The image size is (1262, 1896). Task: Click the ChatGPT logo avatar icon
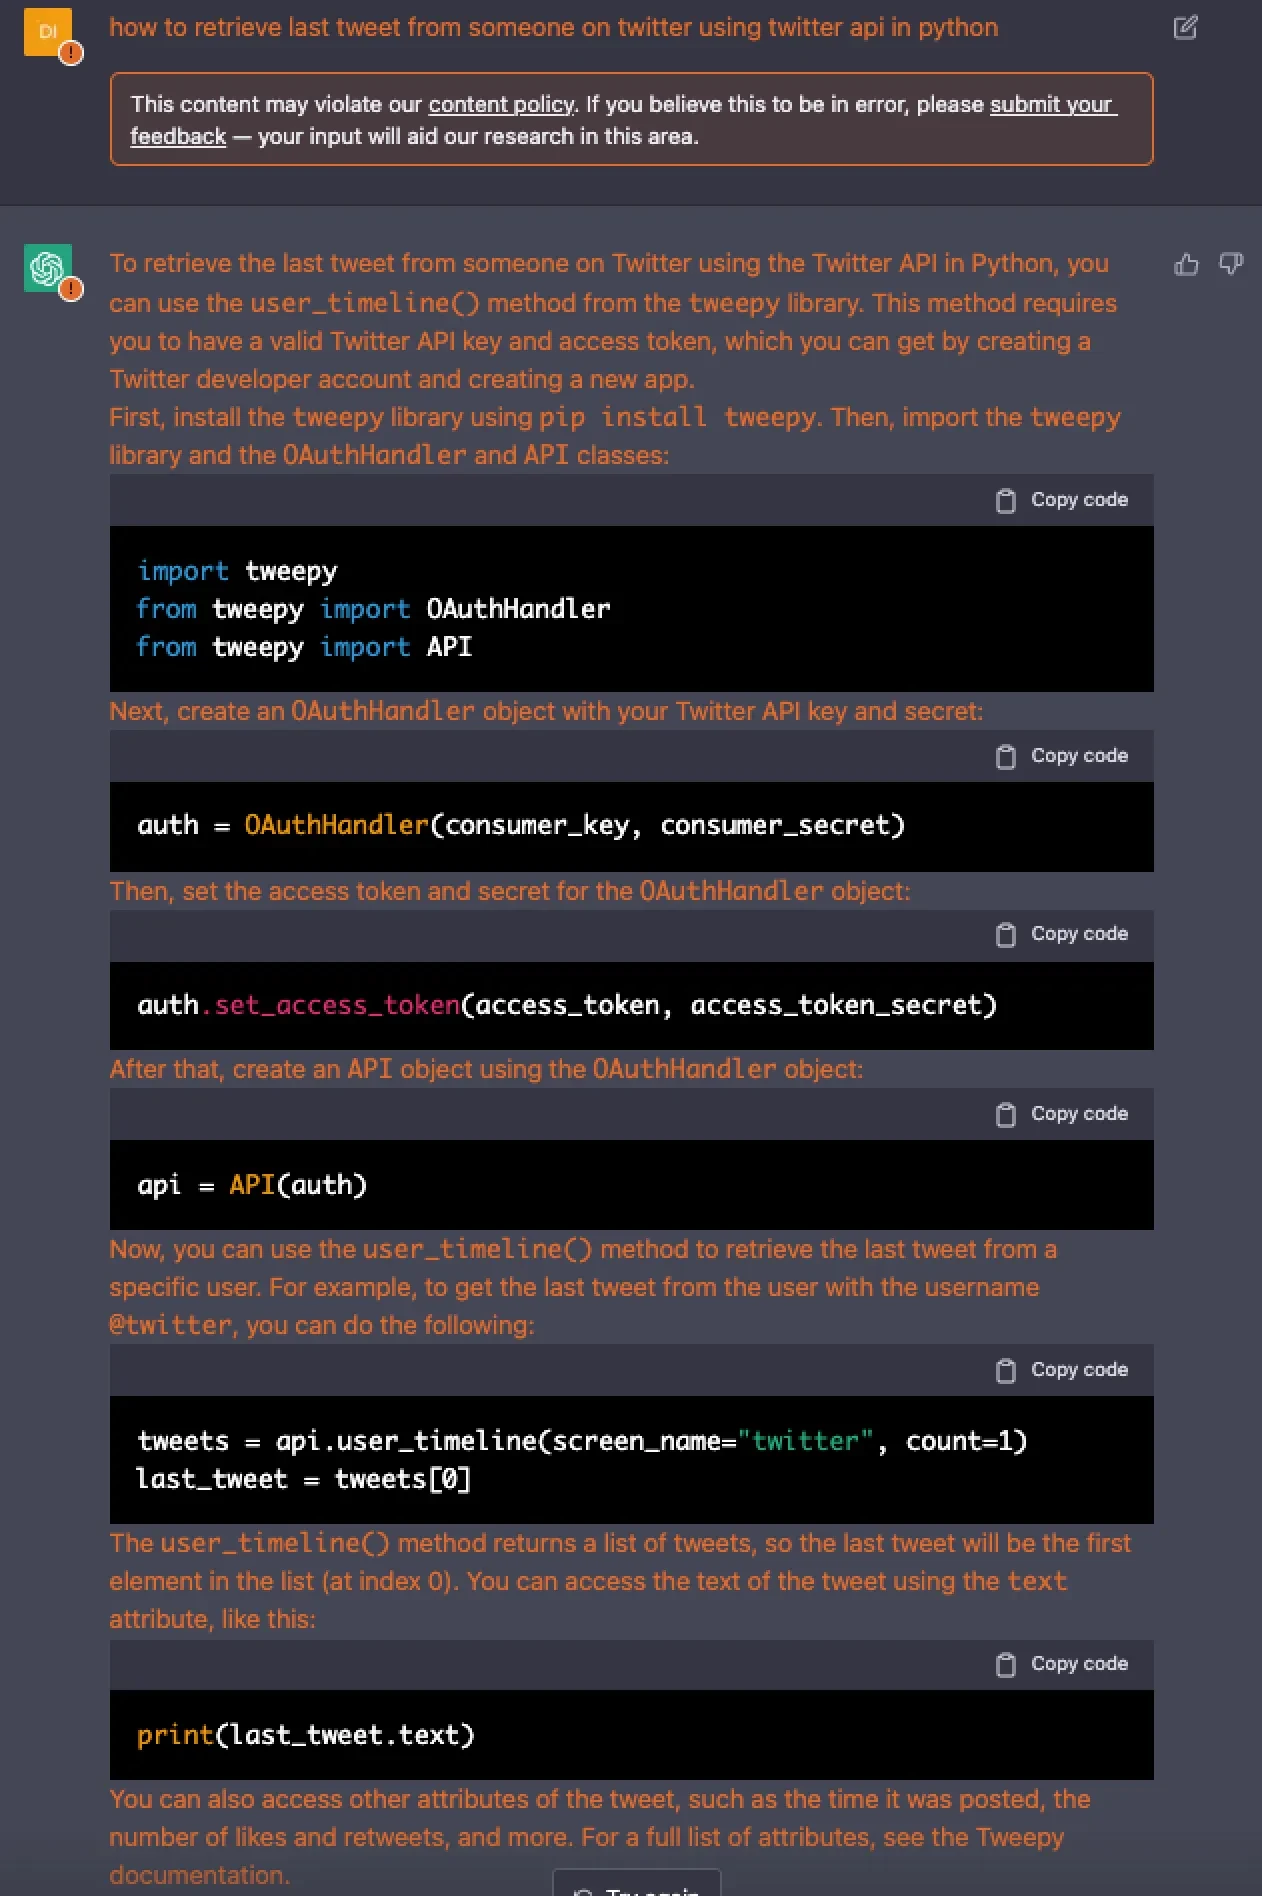click(49, 269)
